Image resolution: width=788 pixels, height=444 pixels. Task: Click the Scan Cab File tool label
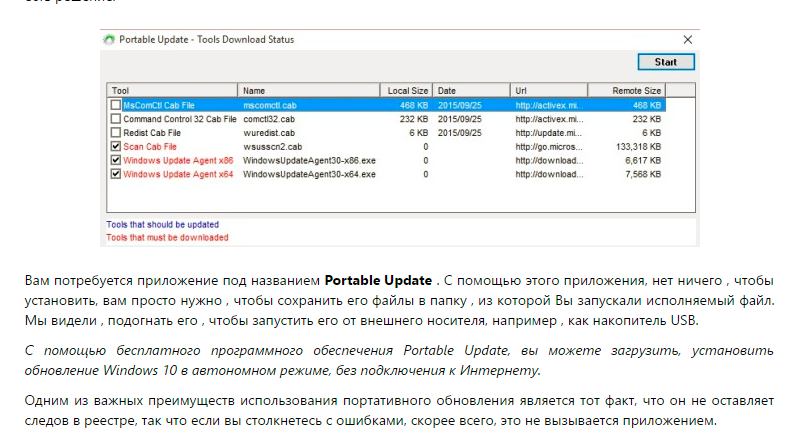pos(150,147)
